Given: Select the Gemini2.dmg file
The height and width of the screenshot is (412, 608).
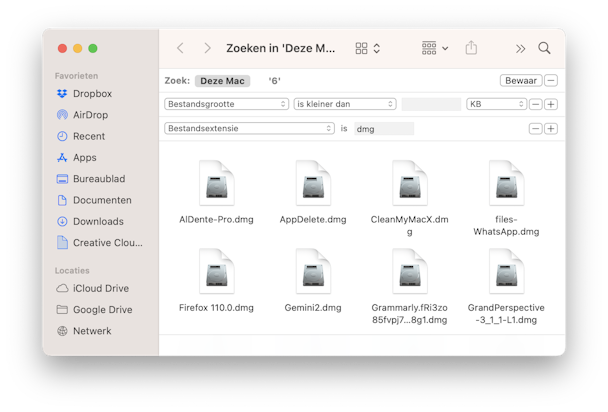Looking at the screenshot, I should (313, 281).
